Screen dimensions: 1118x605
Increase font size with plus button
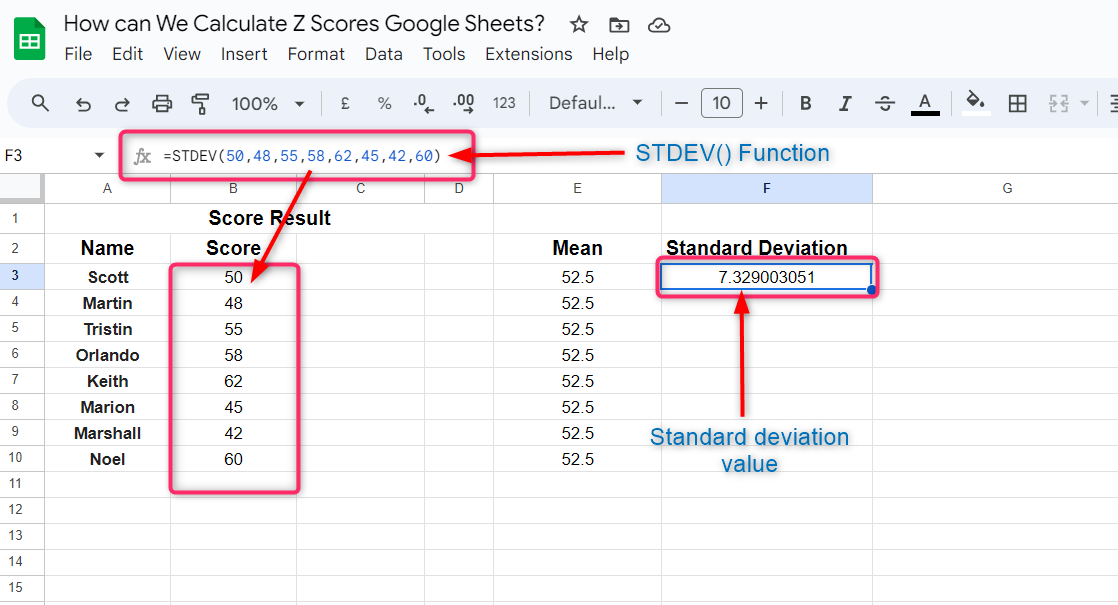click(761, 103)
